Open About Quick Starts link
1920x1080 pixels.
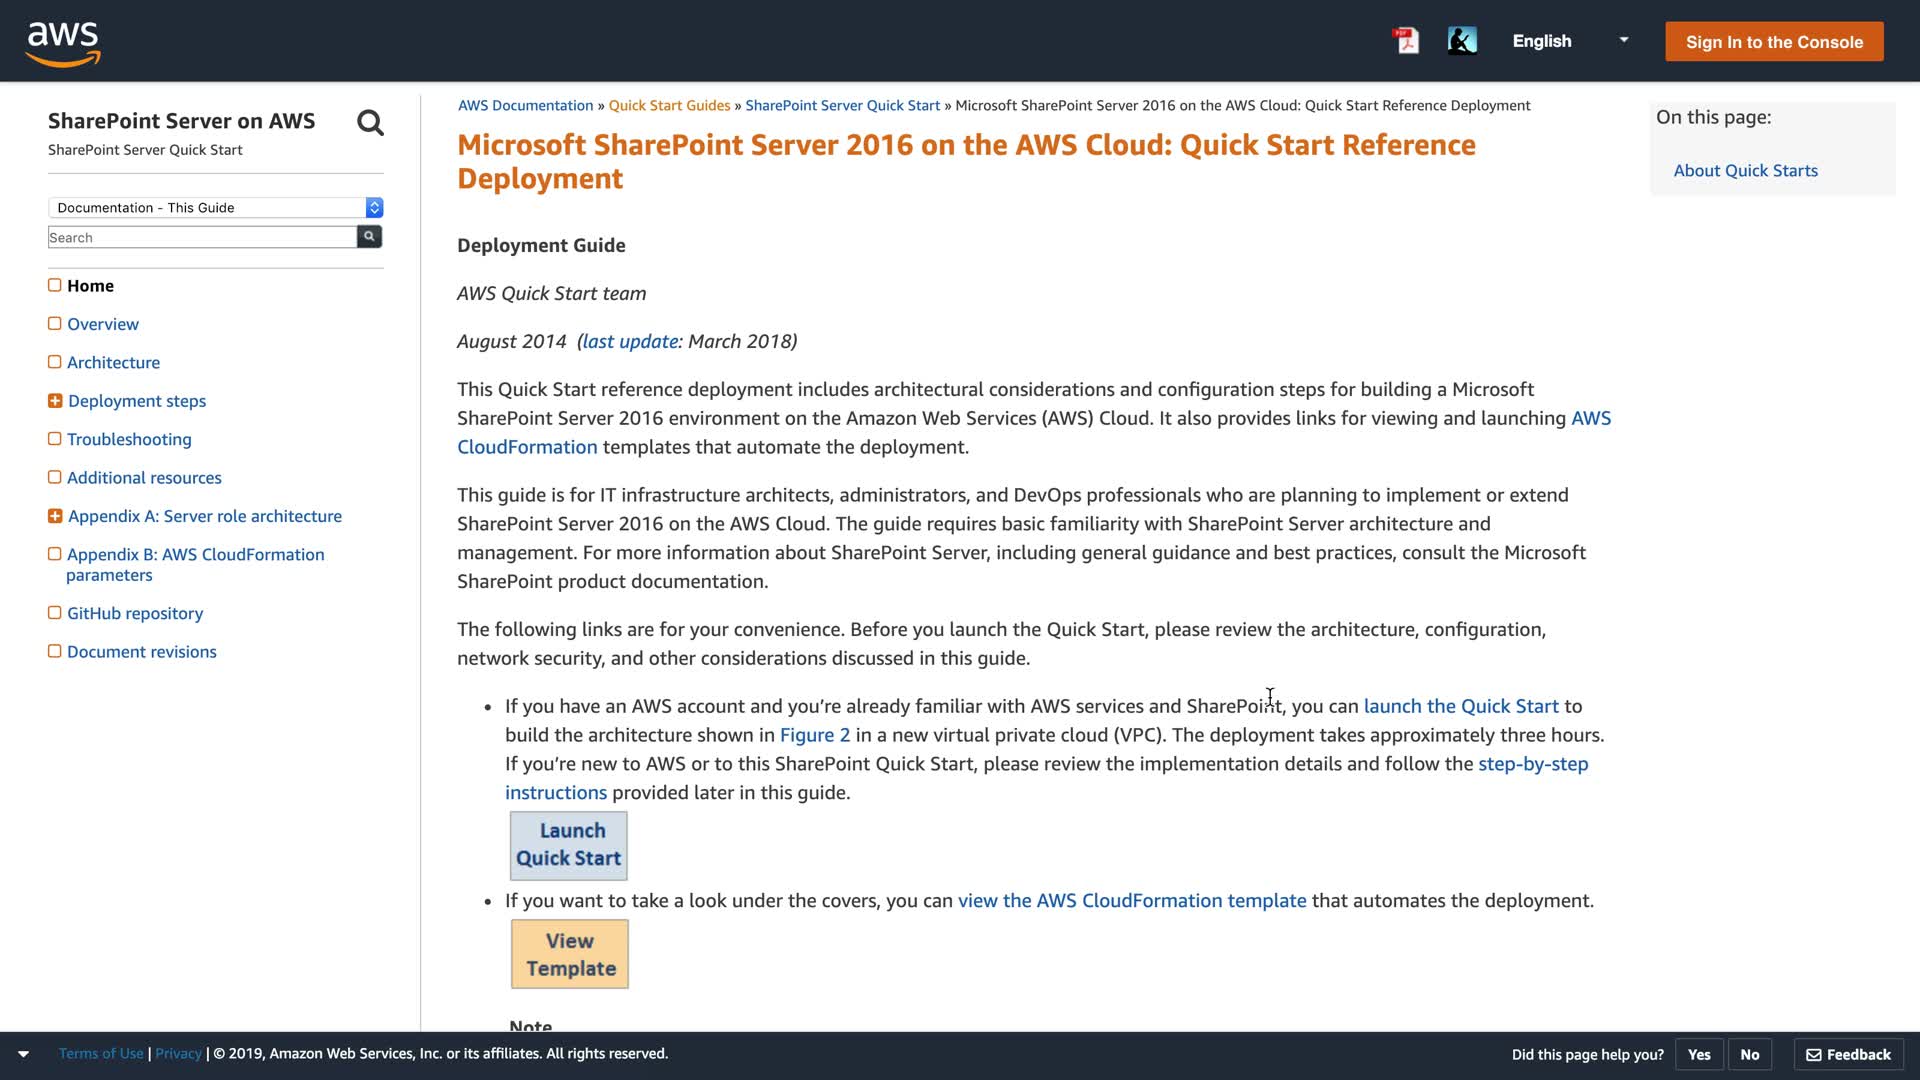click(1745, 171)
